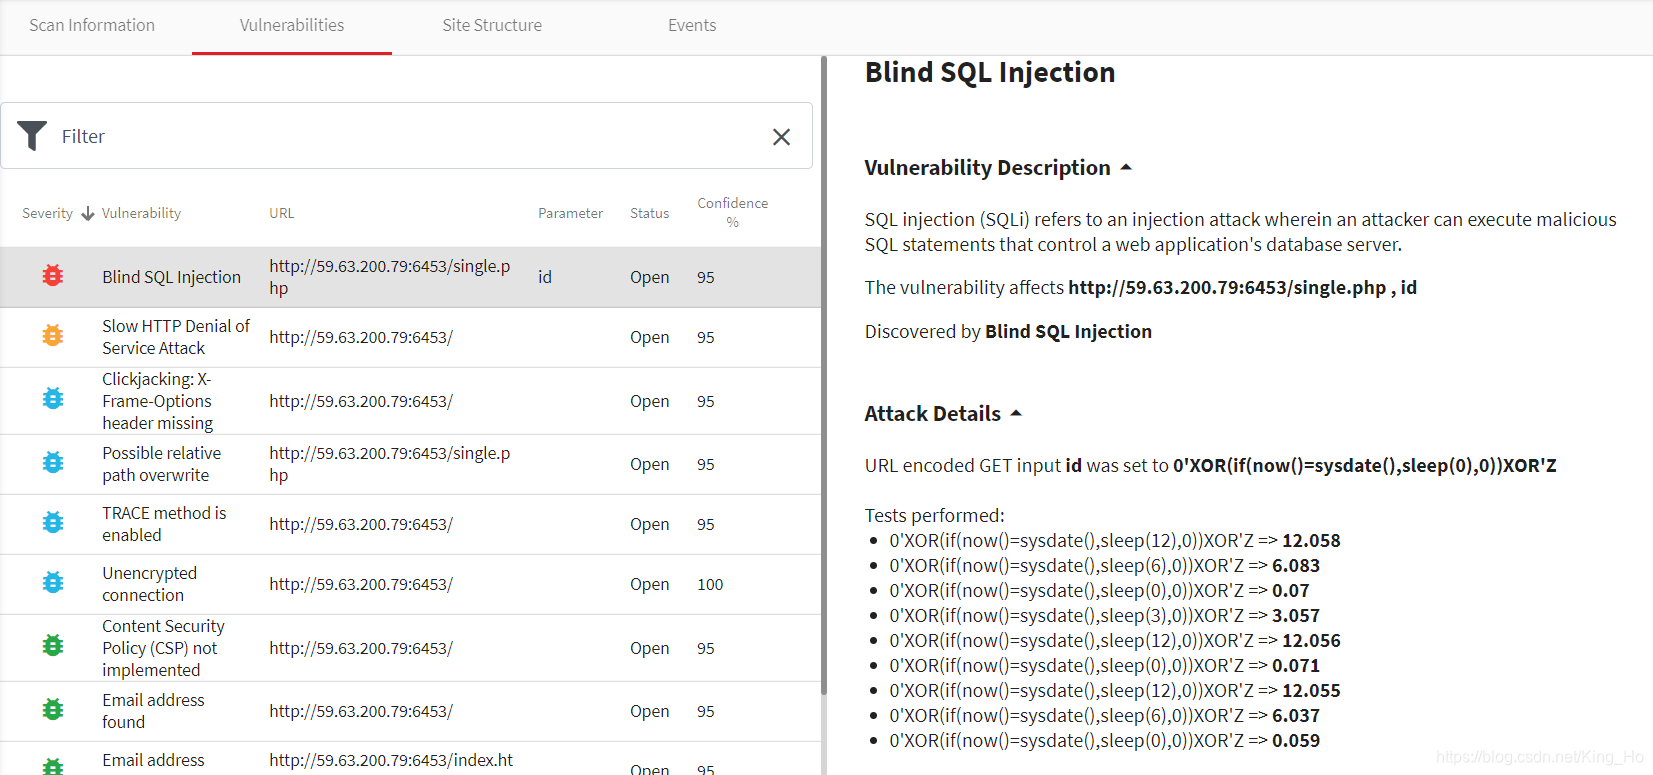Select Possible relative path overwrite row
Image resolution: width=1653 pixels, height=775 pixels.
[410, 464]
